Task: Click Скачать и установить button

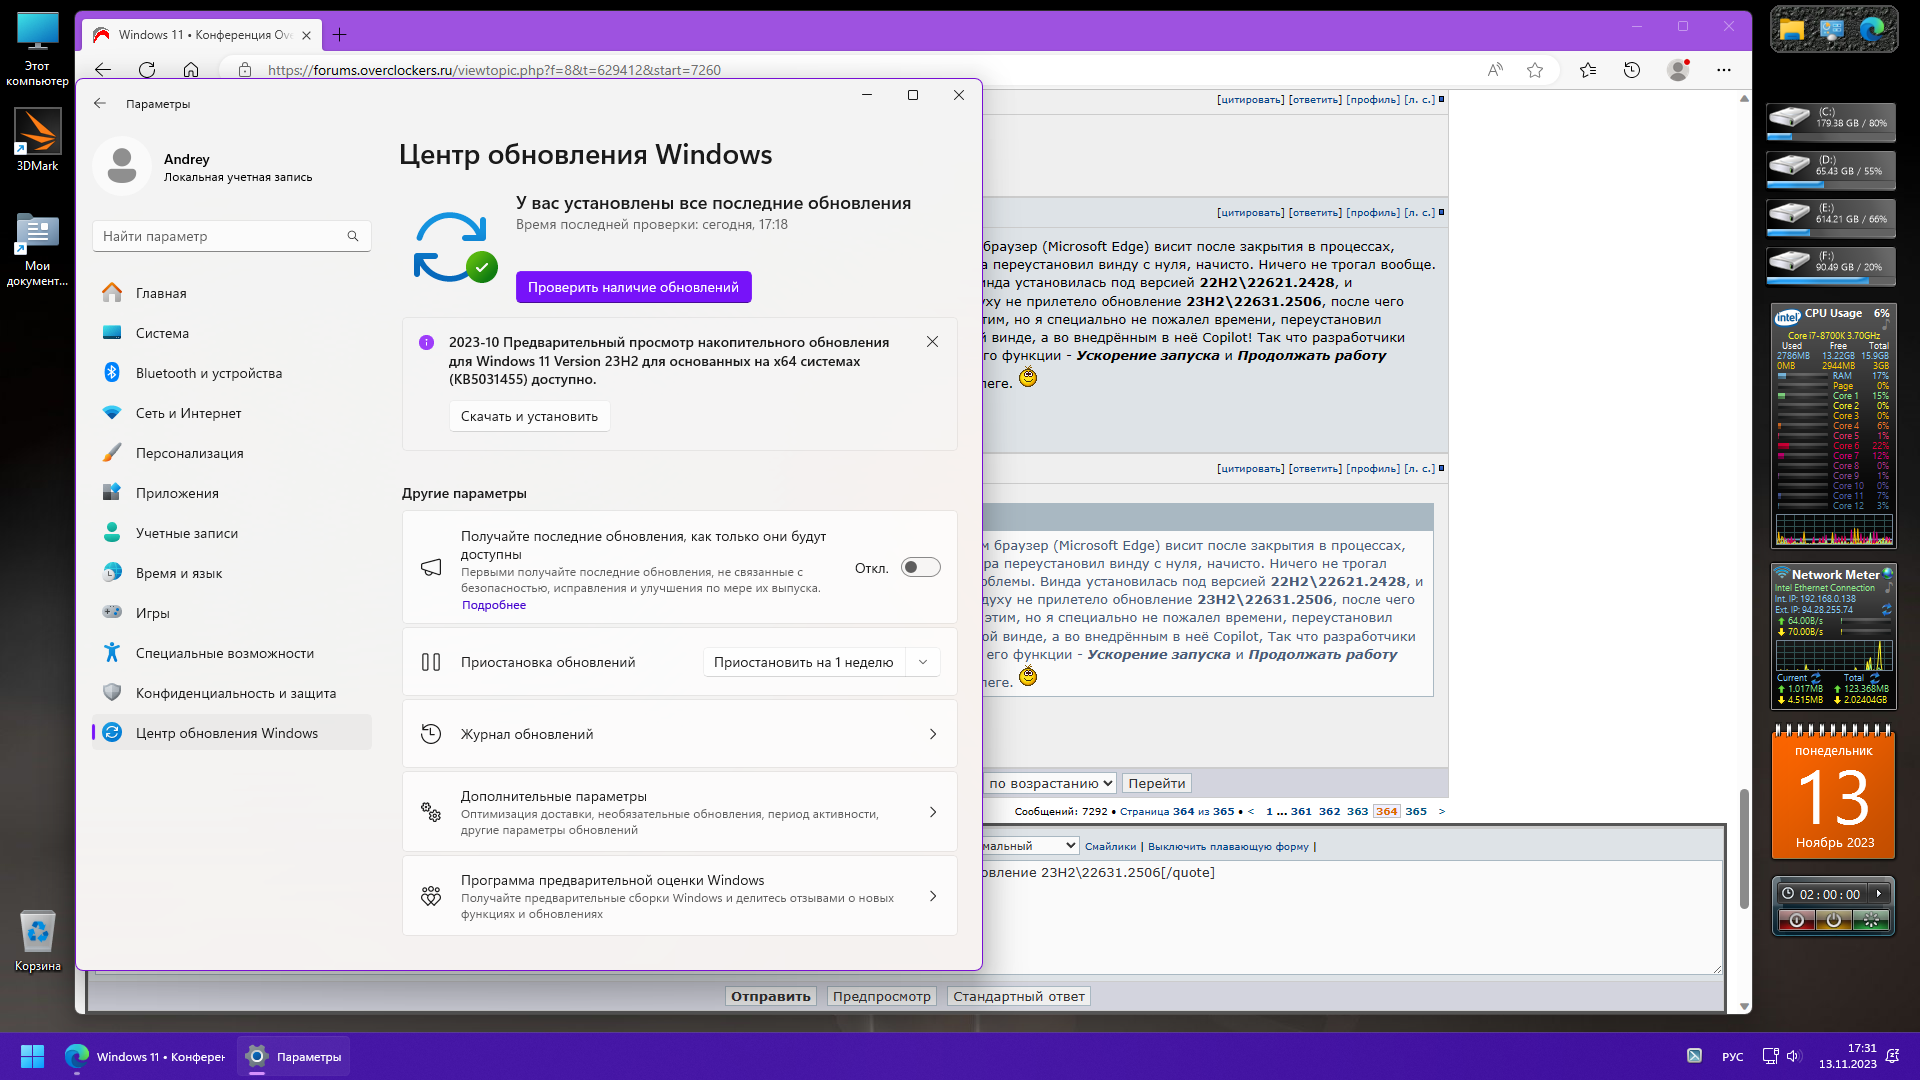Action: pyautogui.click(x=529, y=416)
